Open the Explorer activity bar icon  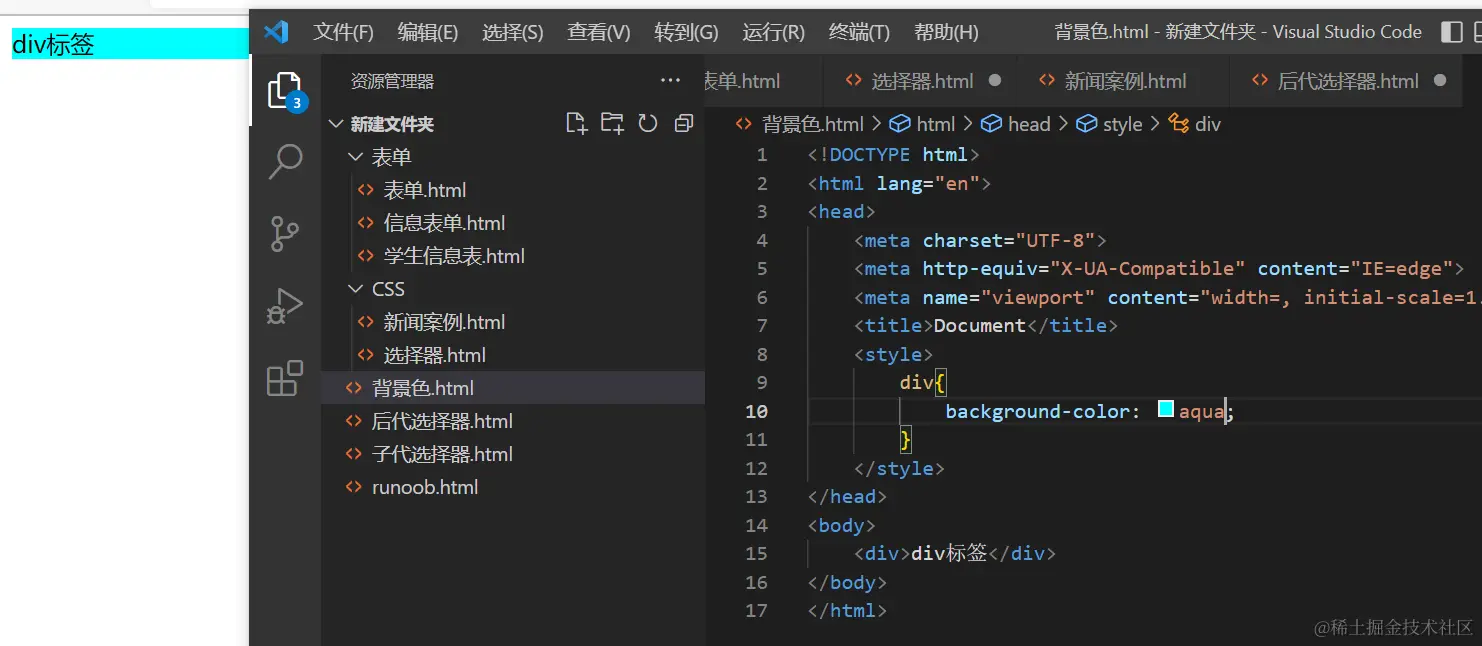285,92
